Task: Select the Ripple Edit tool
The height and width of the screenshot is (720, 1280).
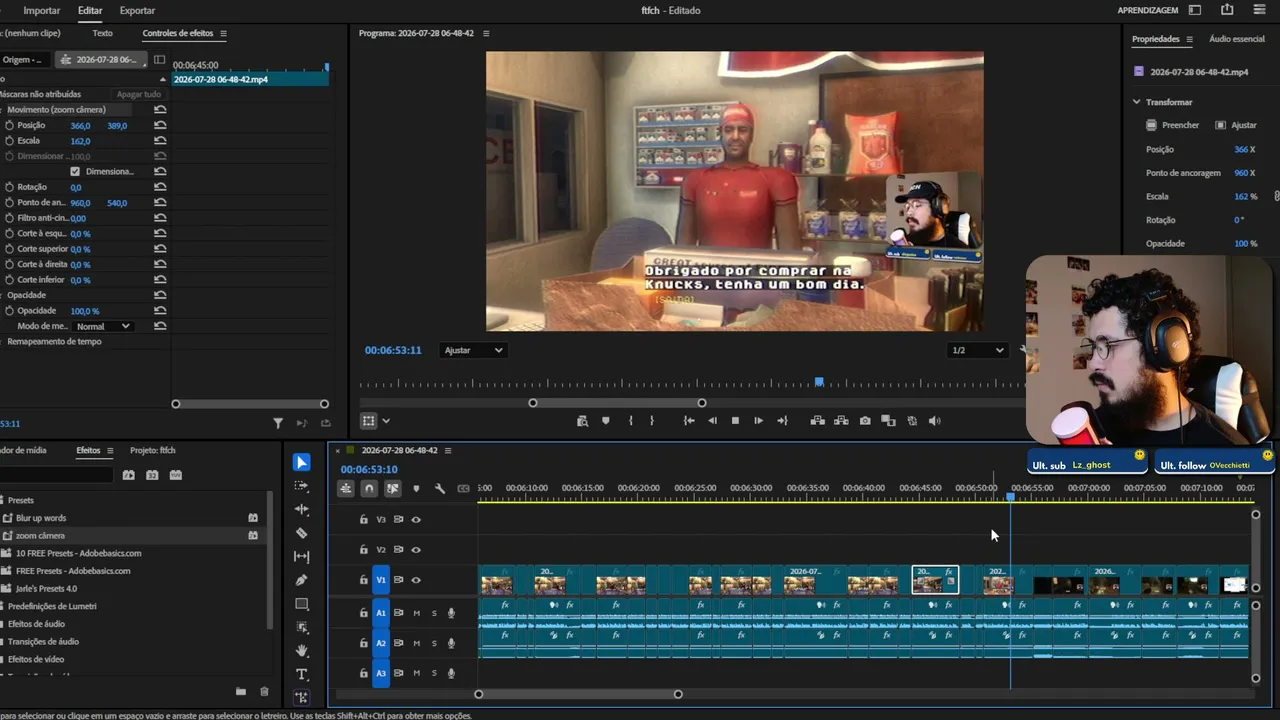Action: point(302,510)
